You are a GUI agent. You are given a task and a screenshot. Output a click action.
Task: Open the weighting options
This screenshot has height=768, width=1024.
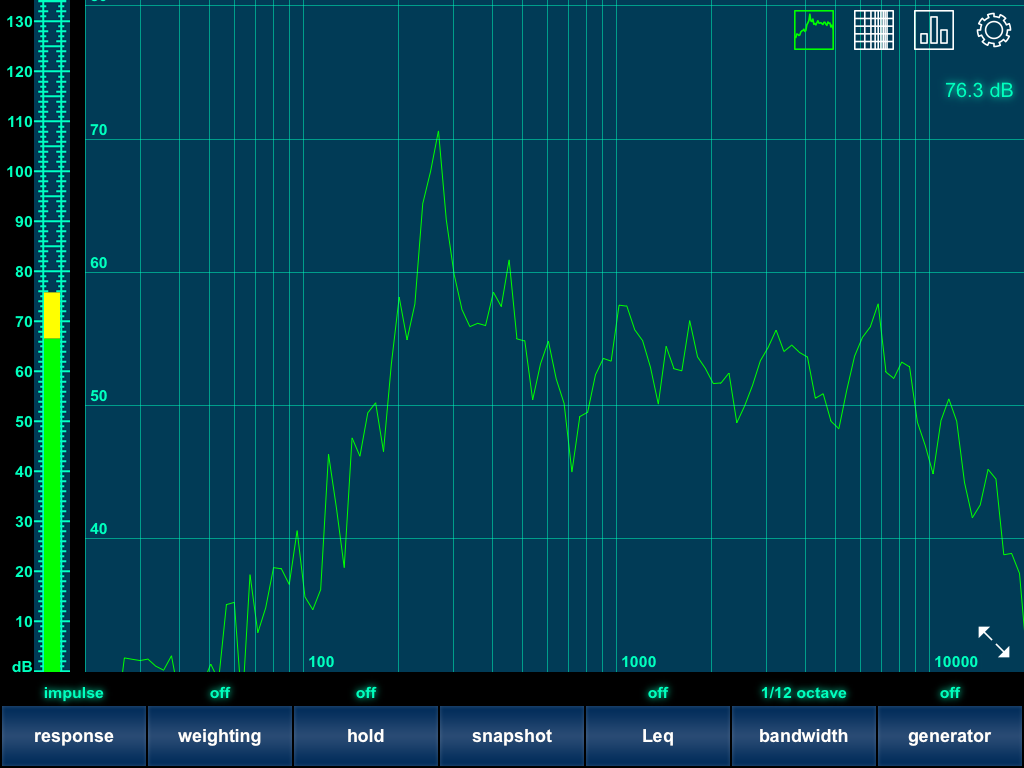[219, 736]
